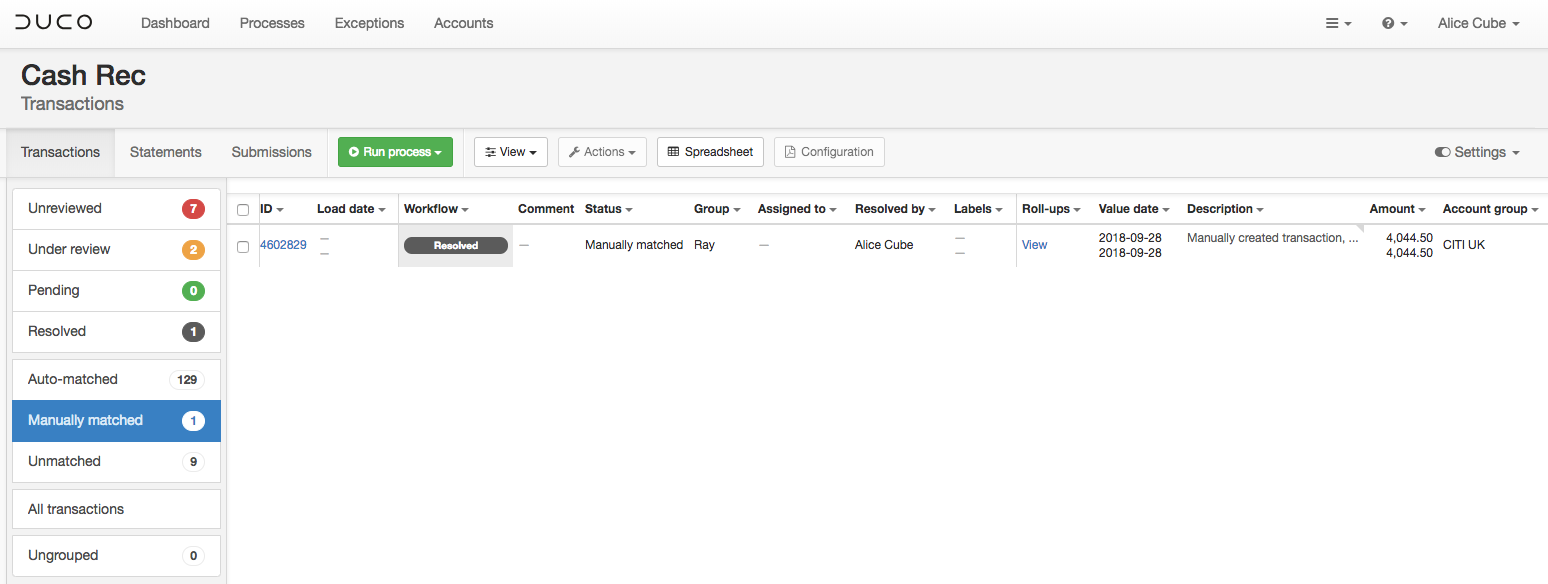
Task: Open transaction ID 4602829 link
Action: tap(283, 245)
